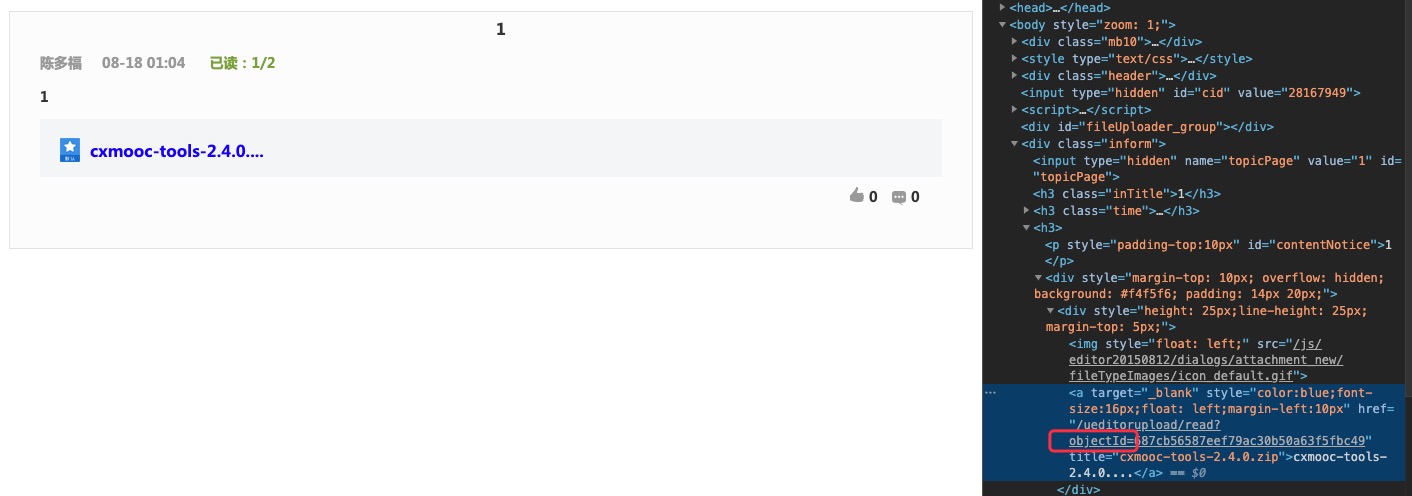This screenshot has height=496, width=1412.
Task: Click the author name 陈多福
Action: (60, 63)
